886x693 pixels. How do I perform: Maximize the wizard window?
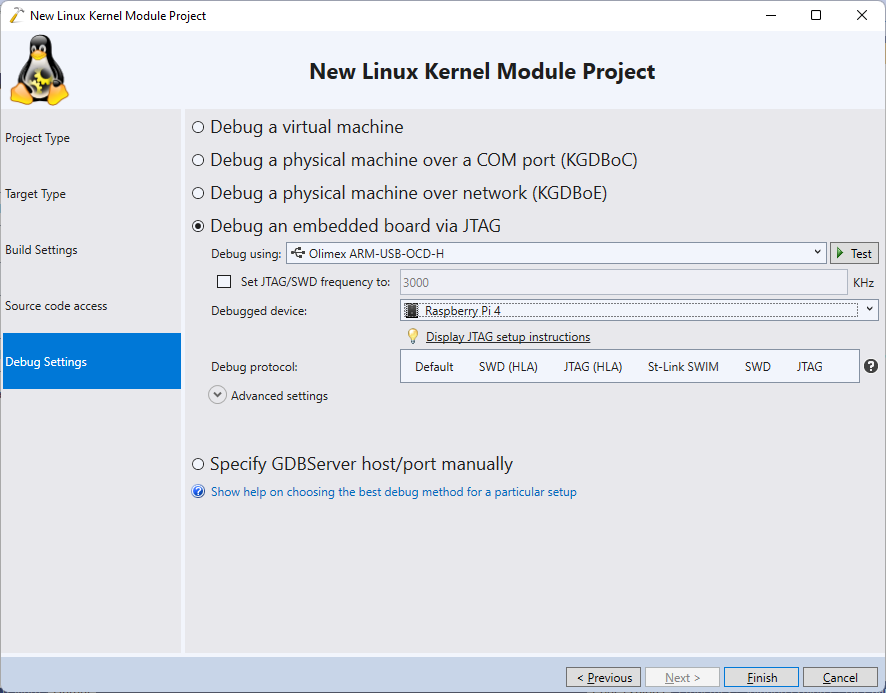click(x=816, y=15)
